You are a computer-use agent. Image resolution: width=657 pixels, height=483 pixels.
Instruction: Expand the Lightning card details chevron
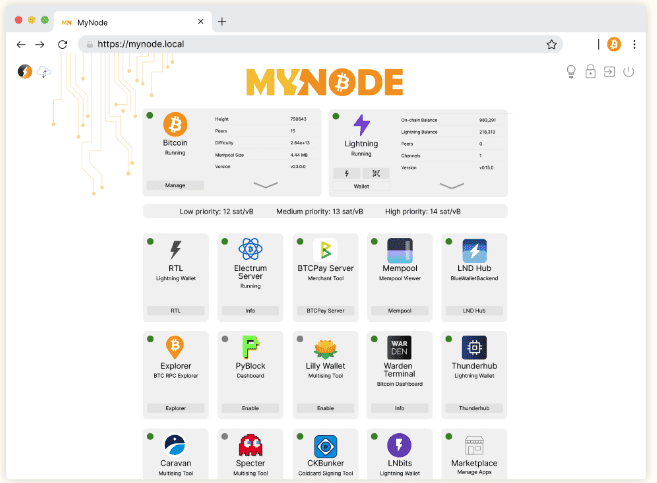click(x=452, y=186)
